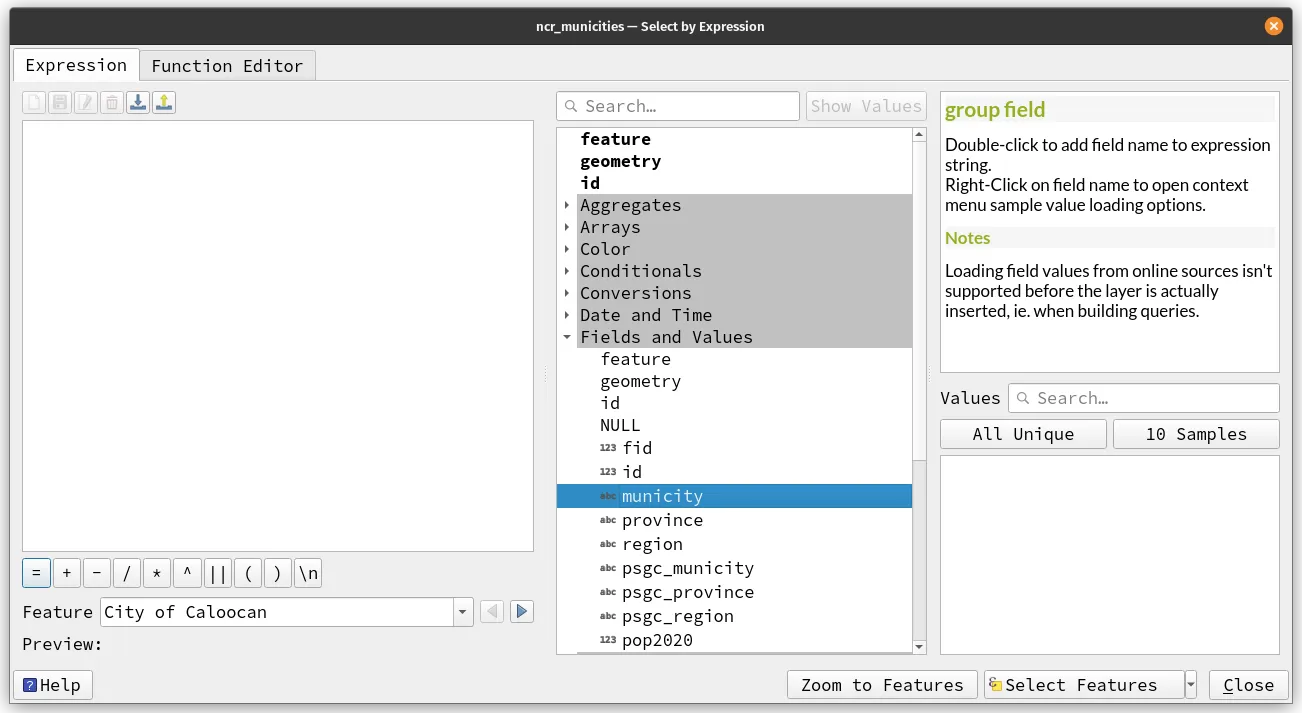Open the Select Features dropdown arrow
Image resolution: width=1302 pixels, height=713 pixels.
coord(1189,685)
